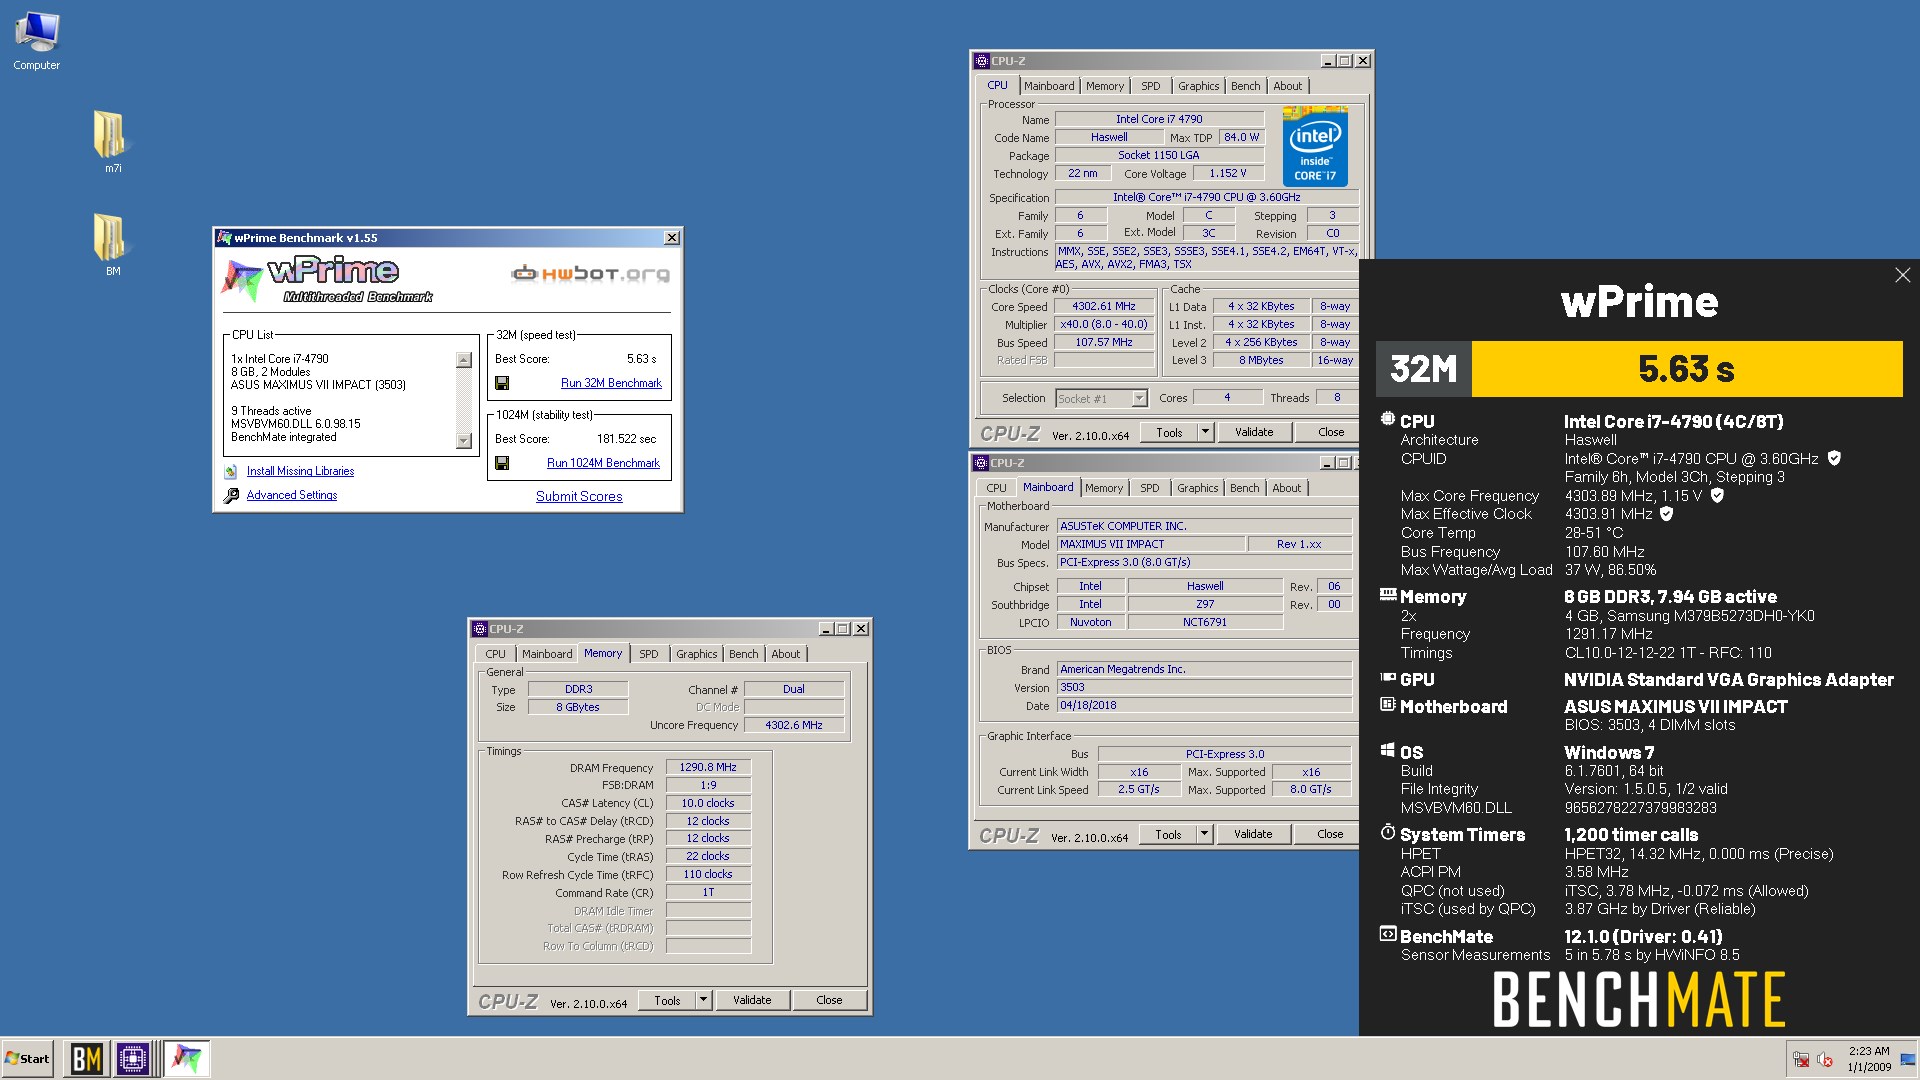Open the BM folder on desktop
This screenshot has height=1080, width=1920.
click(110, 243)
